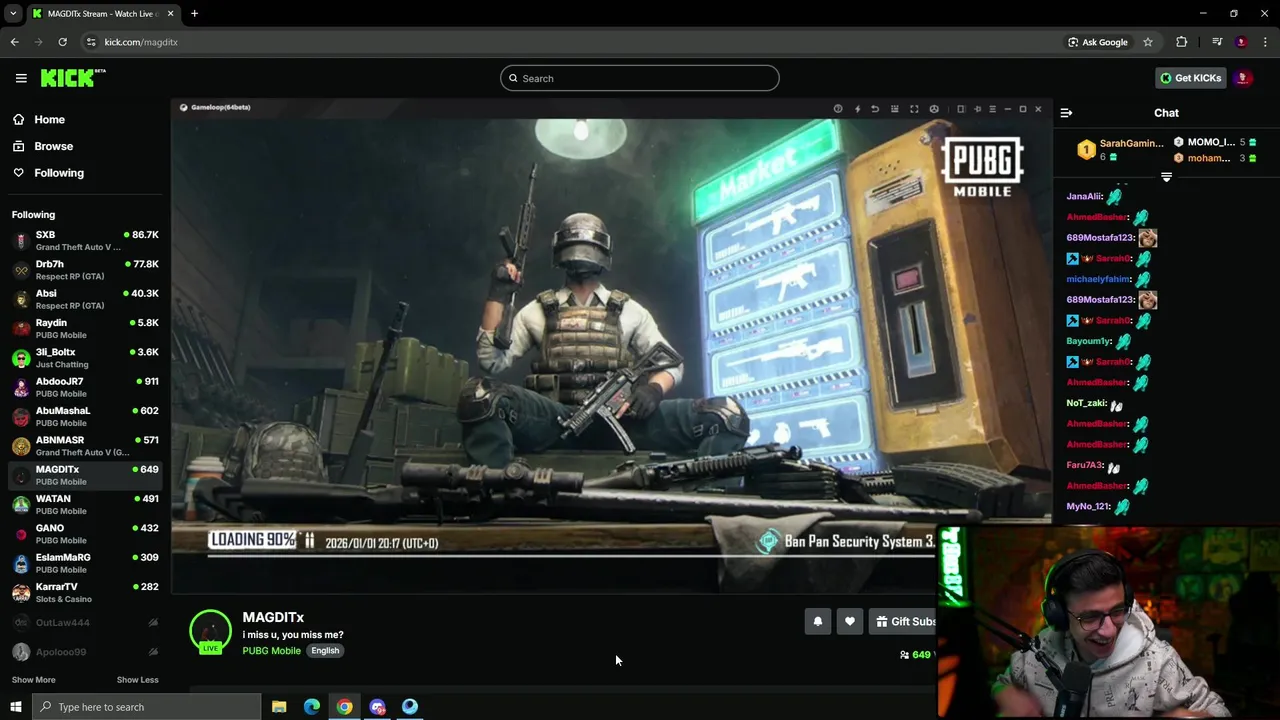Click MAGDITx live avatar
The height and width of the screenshot is (720, 1280).
tap(210, 631)
